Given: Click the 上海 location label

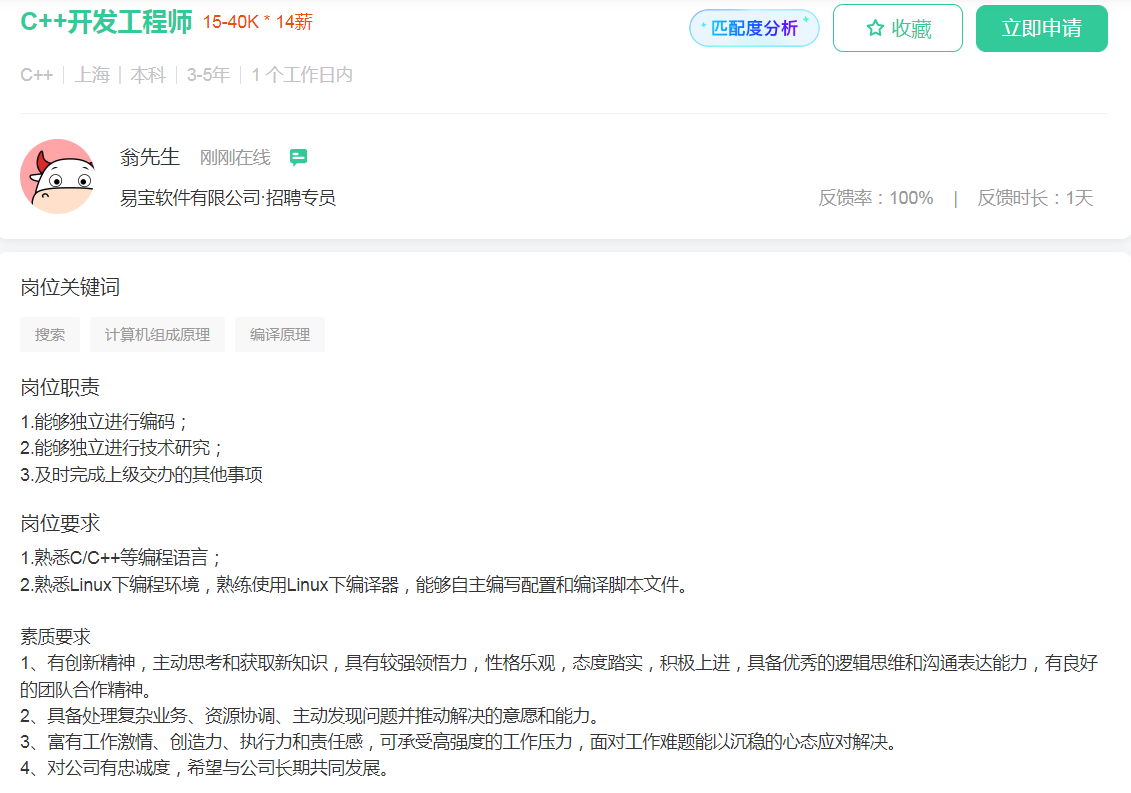Looking at the screenshot, I should pos(92,75).
